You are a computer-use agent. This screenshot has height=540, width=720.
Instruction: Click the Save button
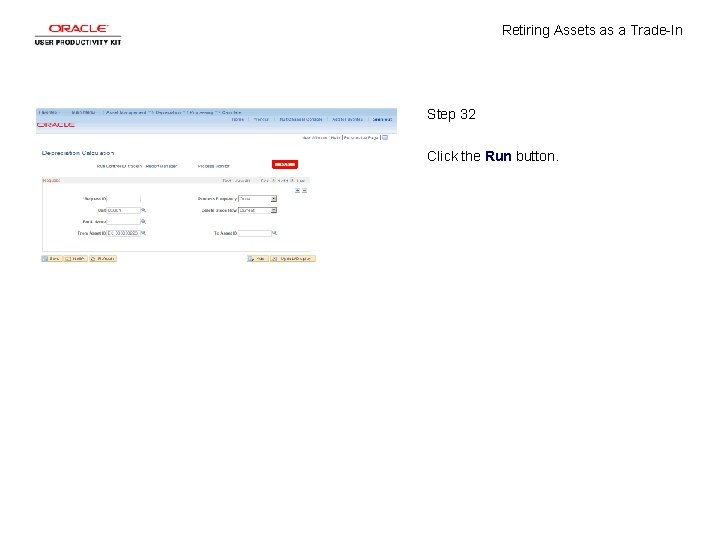pyautogui.click(x=52, y=259)
